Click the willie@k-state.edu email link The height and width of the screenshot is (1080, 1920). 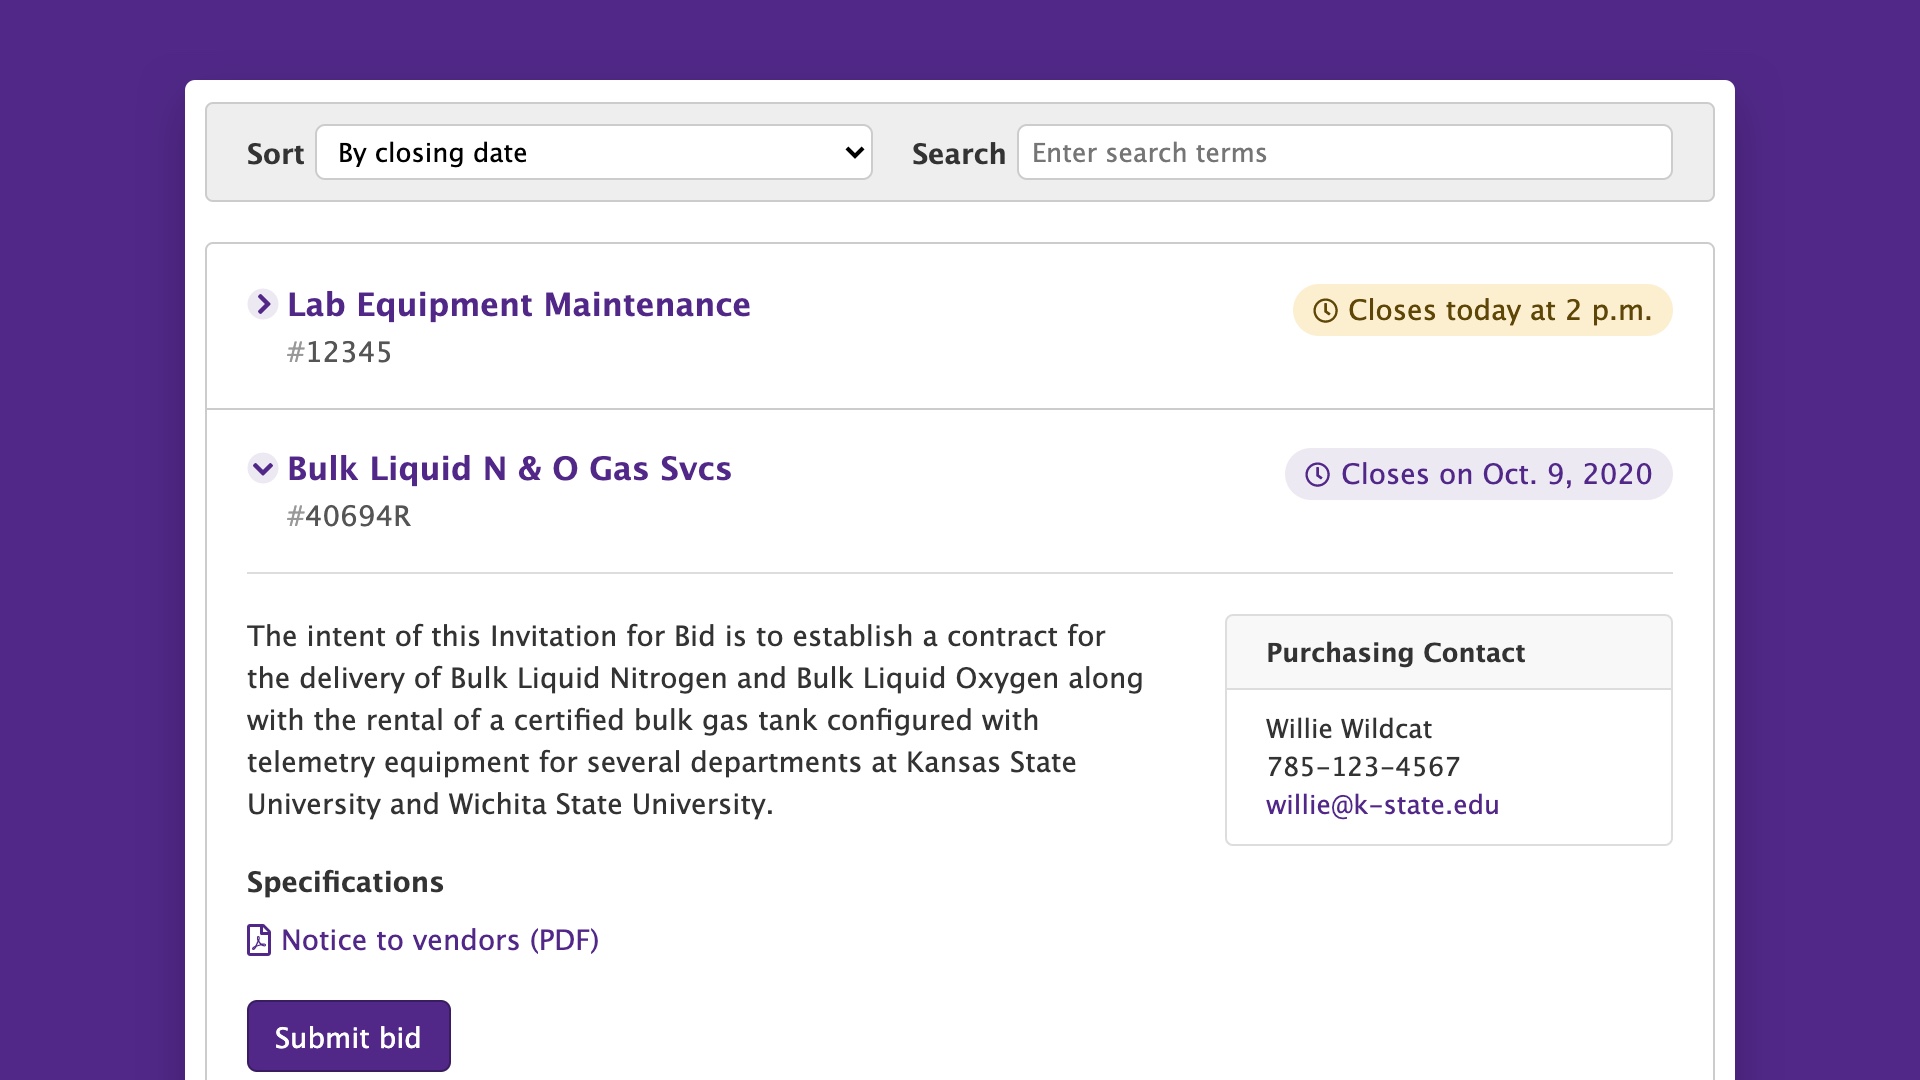coord(1383,805)
